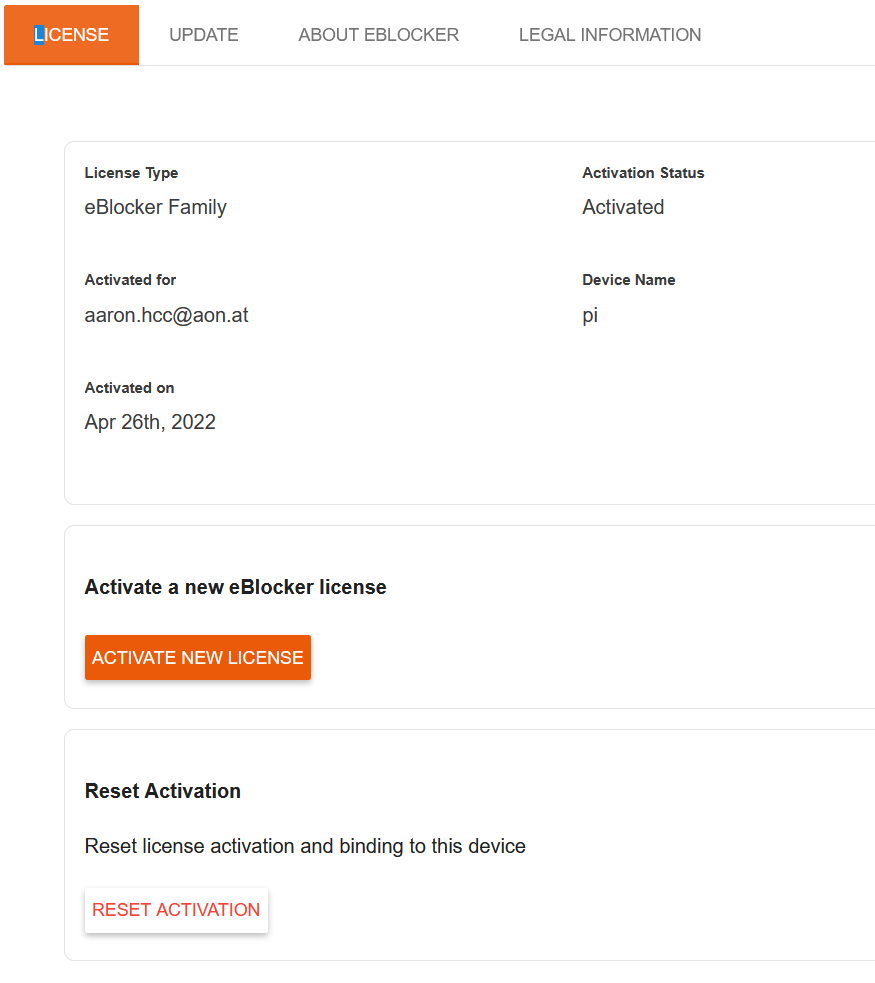The width and height of the screenshot is (875, 983).
Task: Click the Activated on label
Action: point(129,388)
